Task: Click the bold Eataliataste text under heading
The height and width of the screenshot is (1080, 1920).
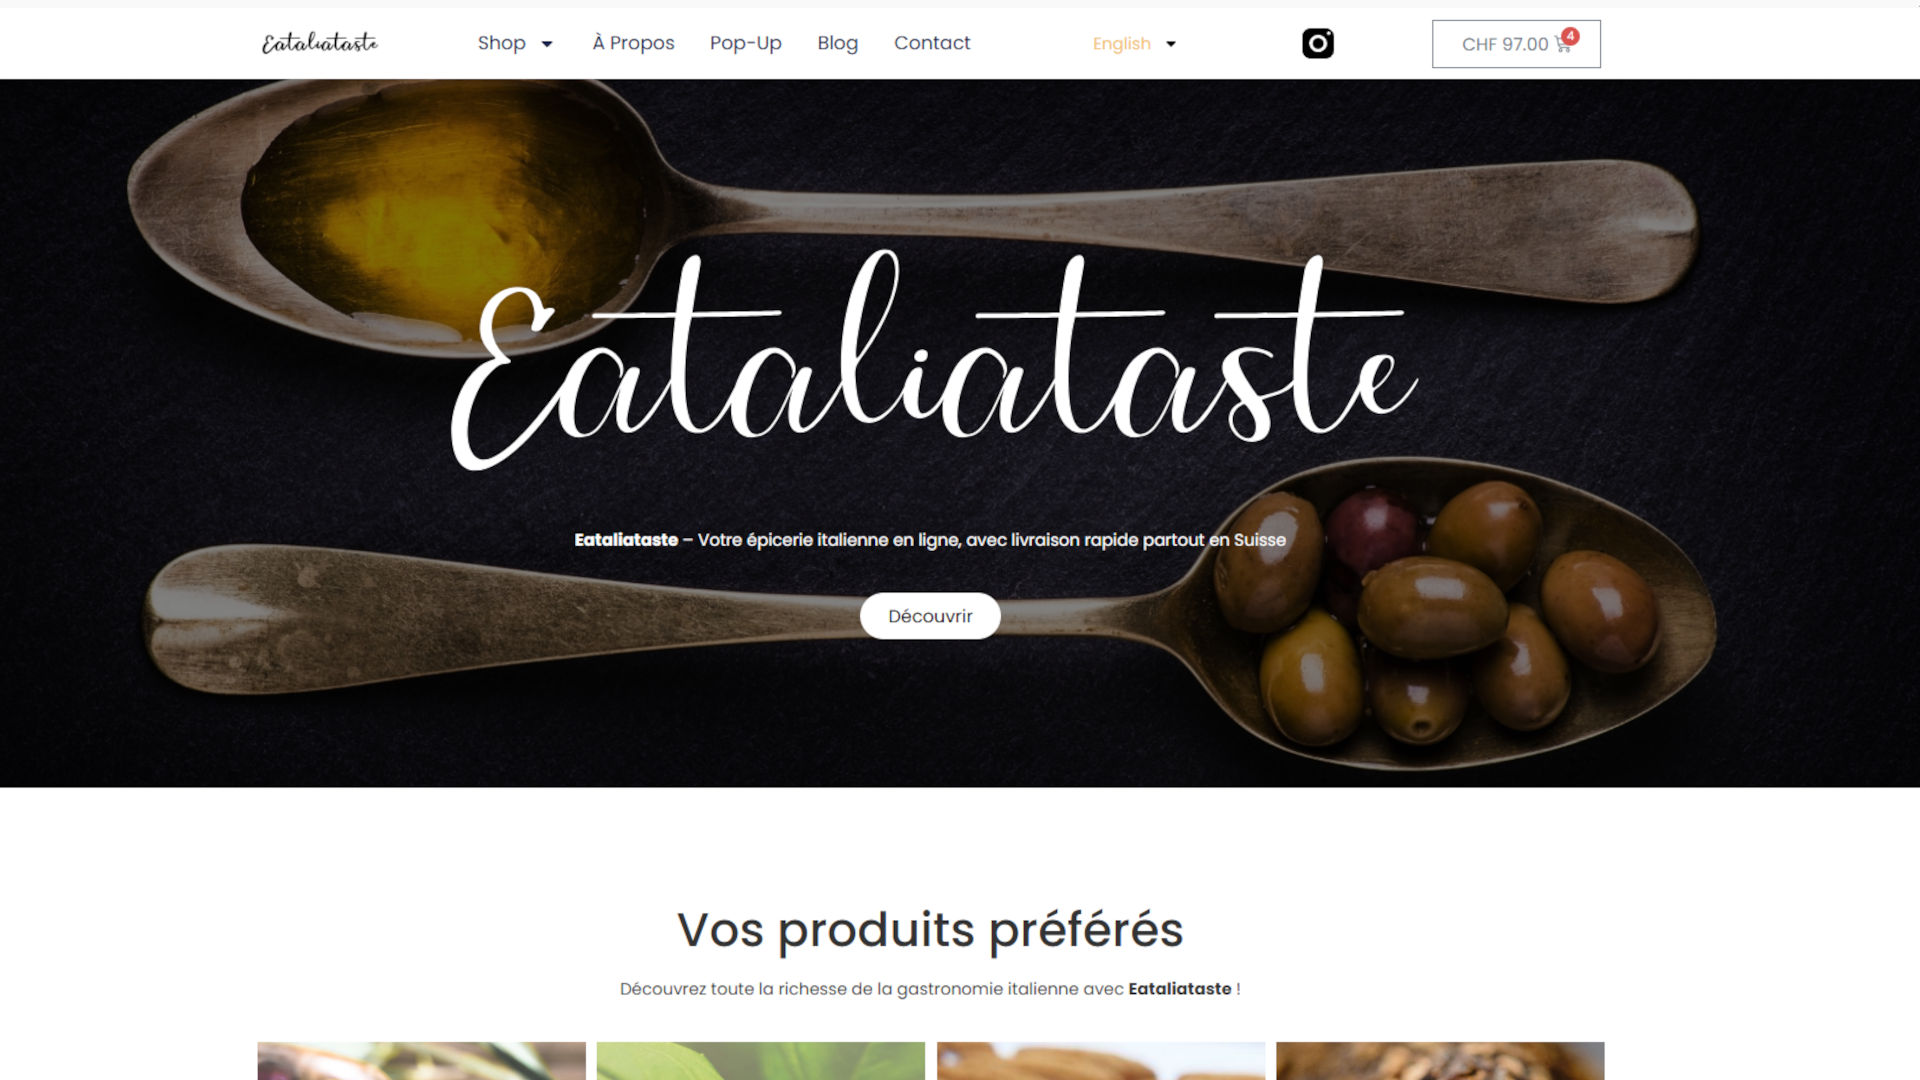Action: [x=1180, y=989]
